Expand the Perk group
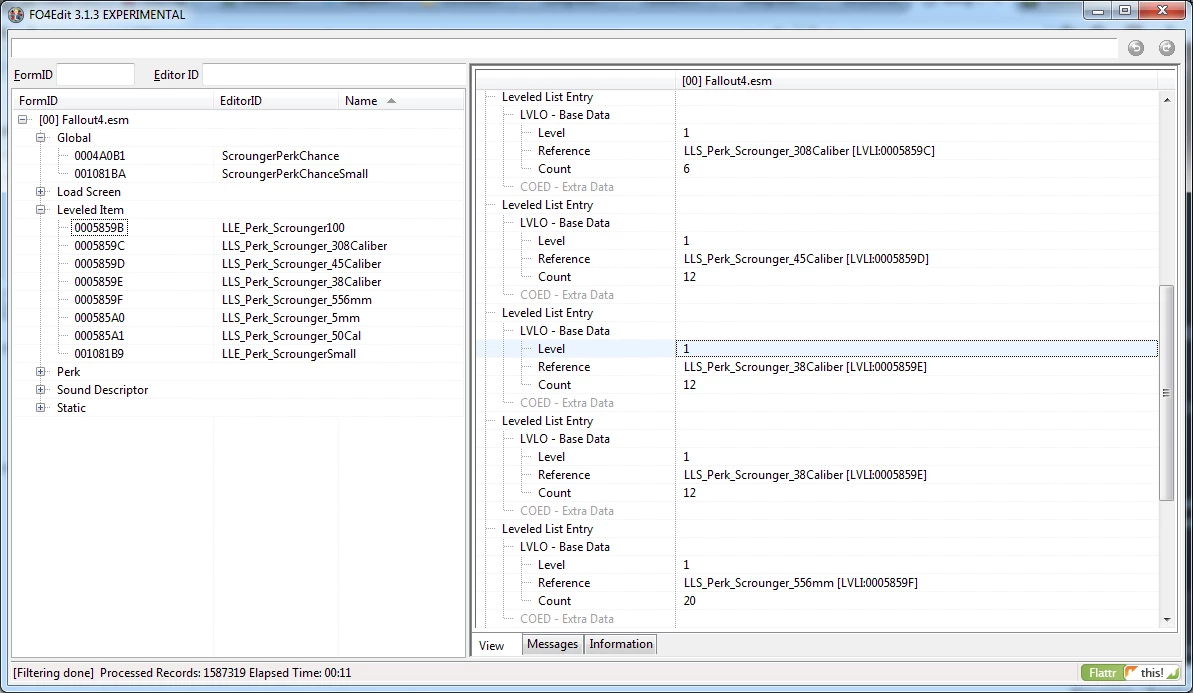This screenshot has height=693, width=1193. click(x=41, y=372)
